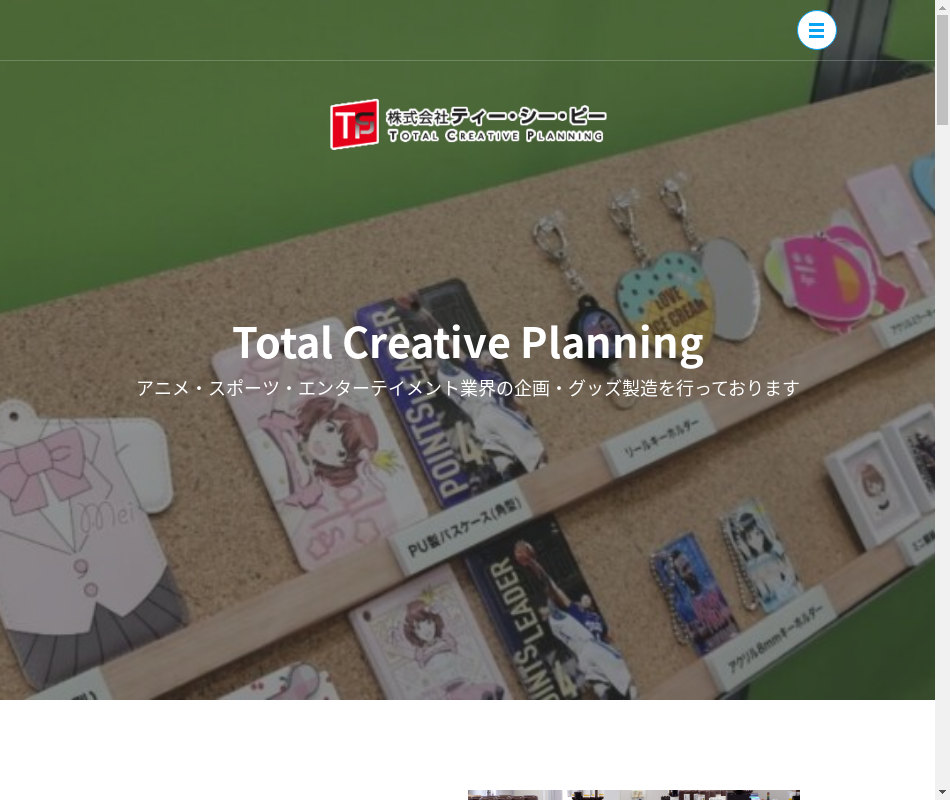The width and height of the screenshot is (950, 800).
Task: Click the リールキーホルダー label tag
Action: click(x=660, y=441)
